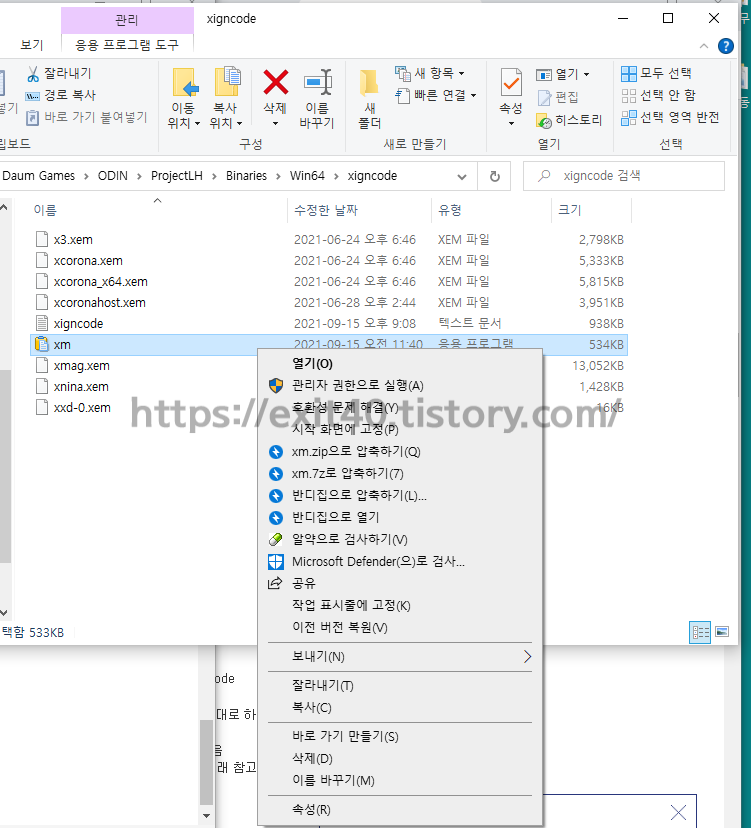Screen dimensions: 751x828
Task: Click the Rename (이름 바꾸기) ribbon icon
Action: pos(318,82)
